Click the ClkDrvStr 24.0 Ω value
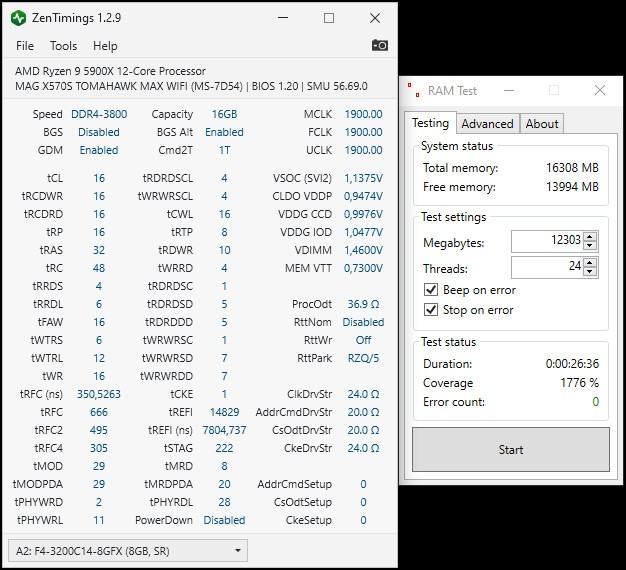This screenshot has height=570, width=626. pyautogui.click(x=363, y=394)
